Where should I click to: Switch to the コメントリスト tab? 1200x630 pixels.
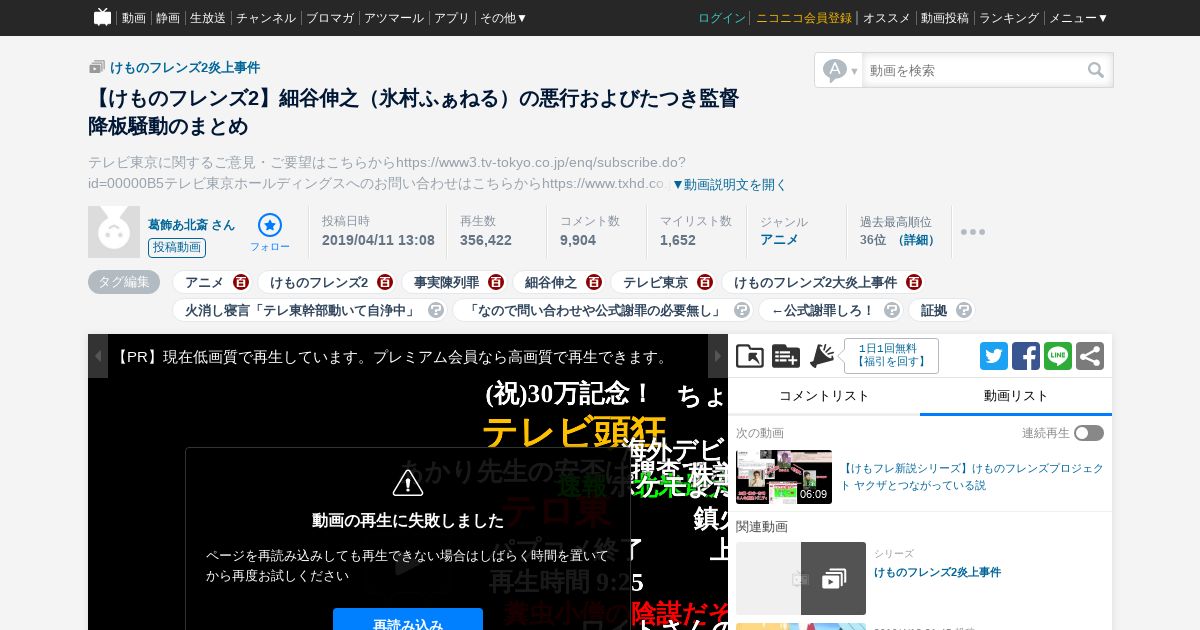pyautogui.click(x=824, y=396)
